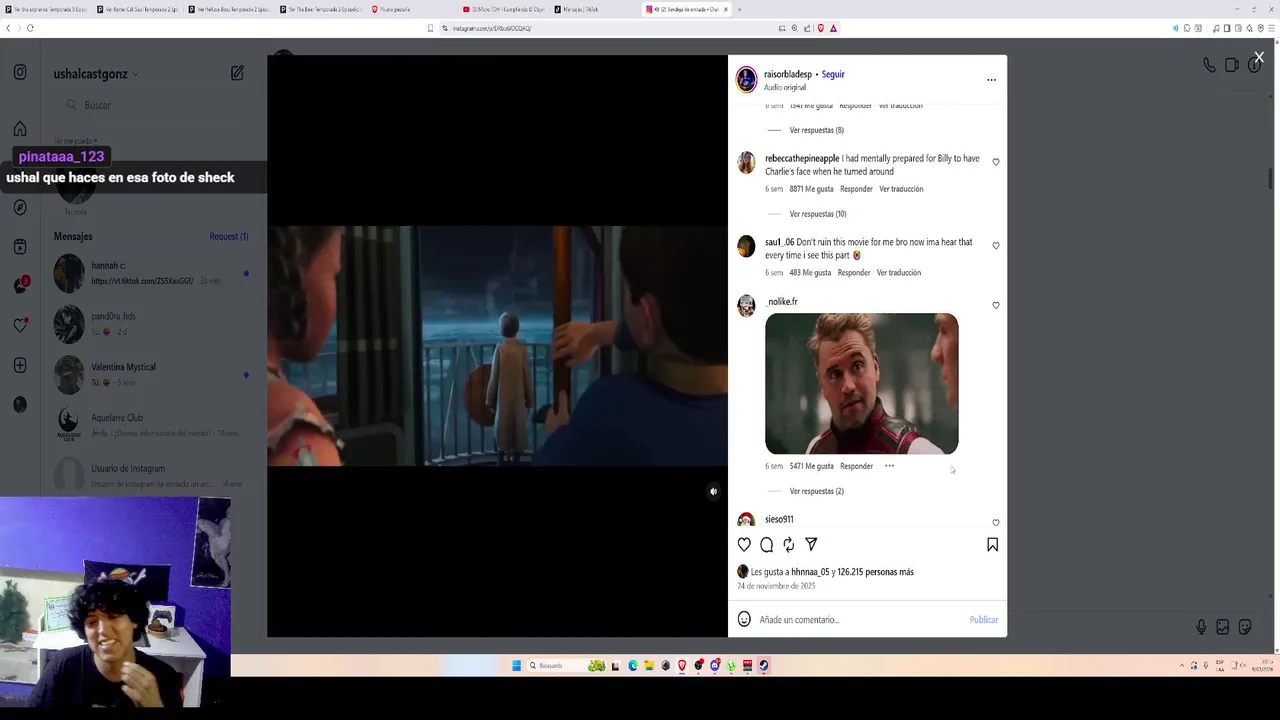Share post with paper plane icon

point(811,545)
